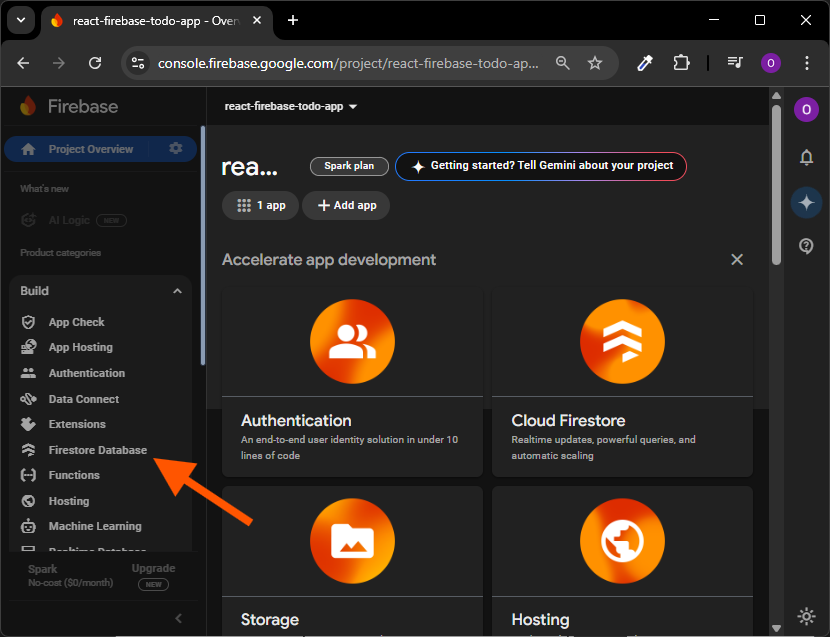Click the Cloud Firestore card orange icon

pos(622,342)
